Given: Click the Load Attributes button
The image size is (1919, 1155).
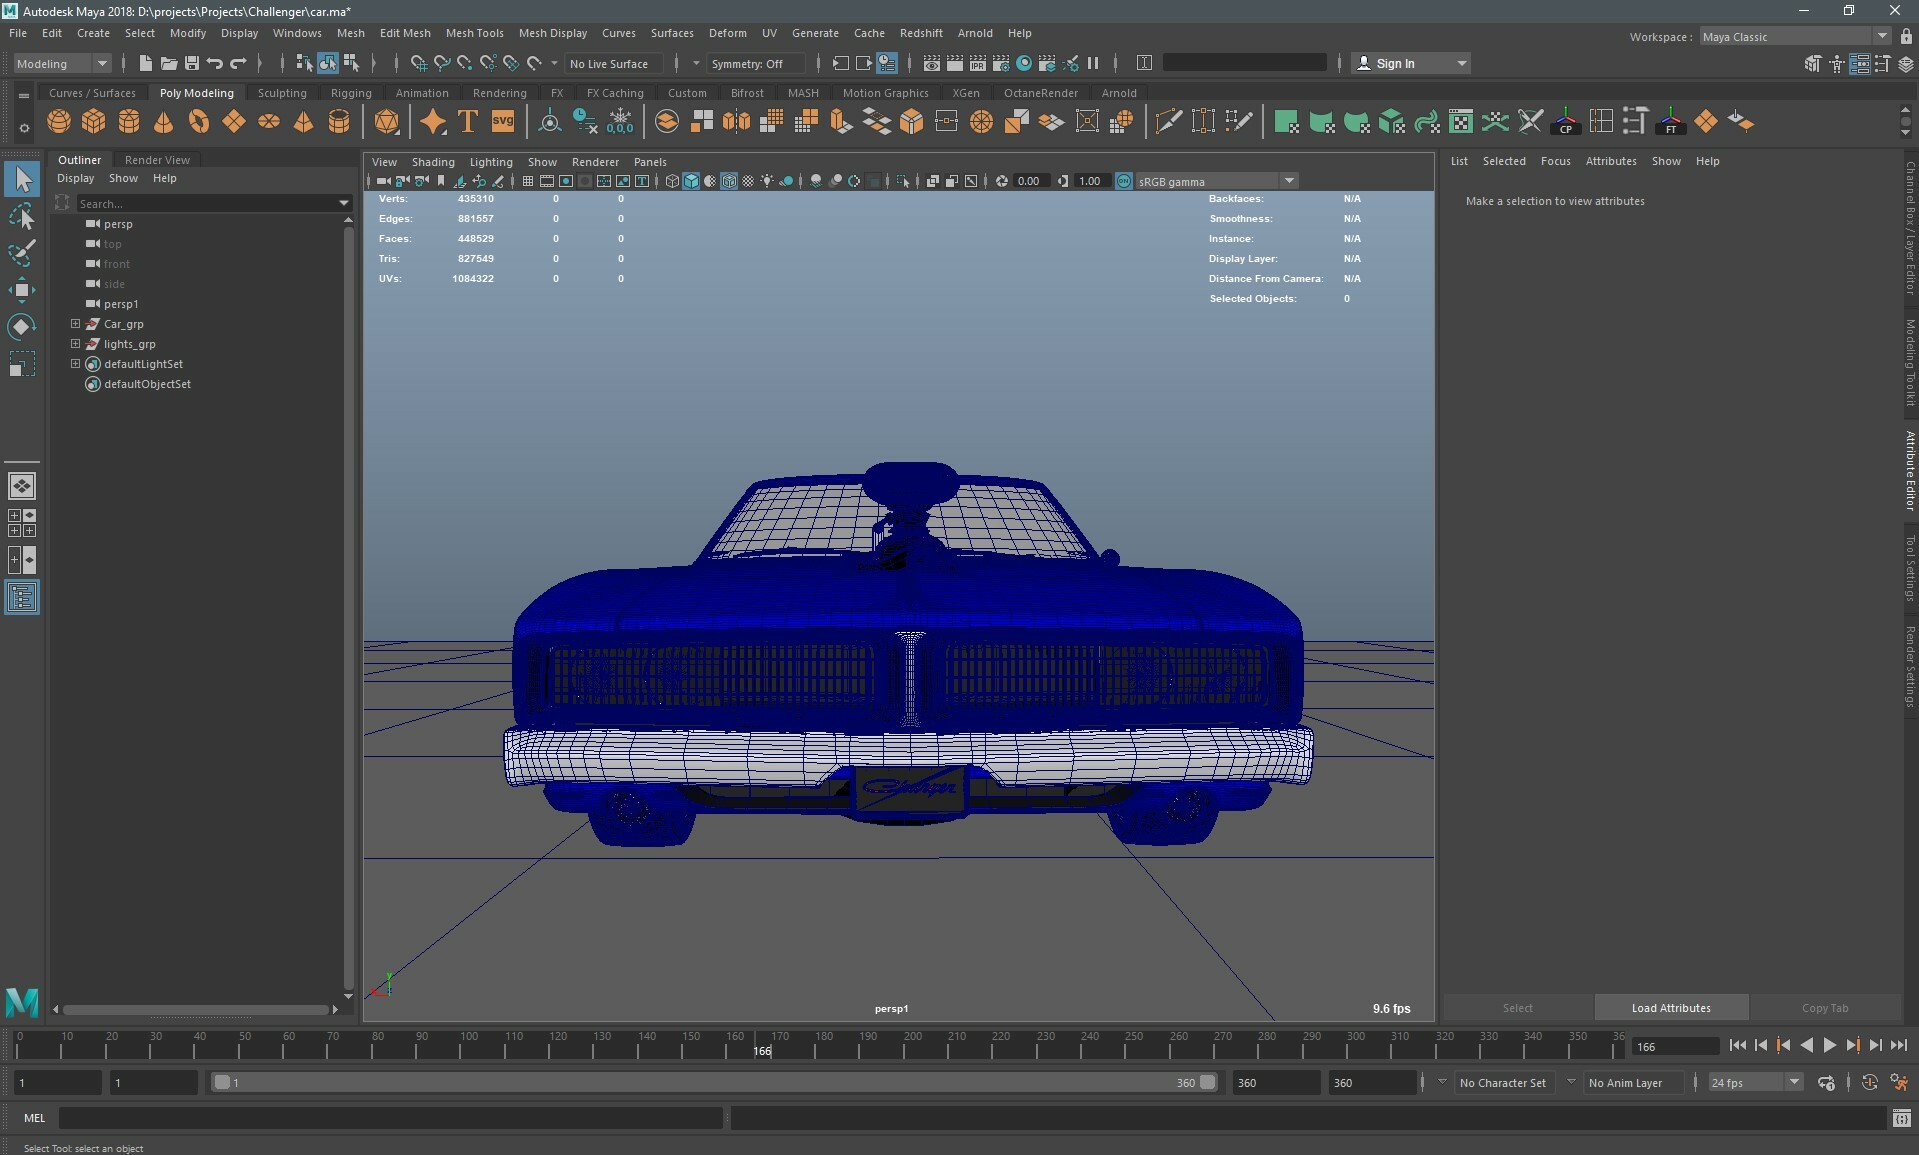Looking at the screenshot, I should point(1670,1008).
